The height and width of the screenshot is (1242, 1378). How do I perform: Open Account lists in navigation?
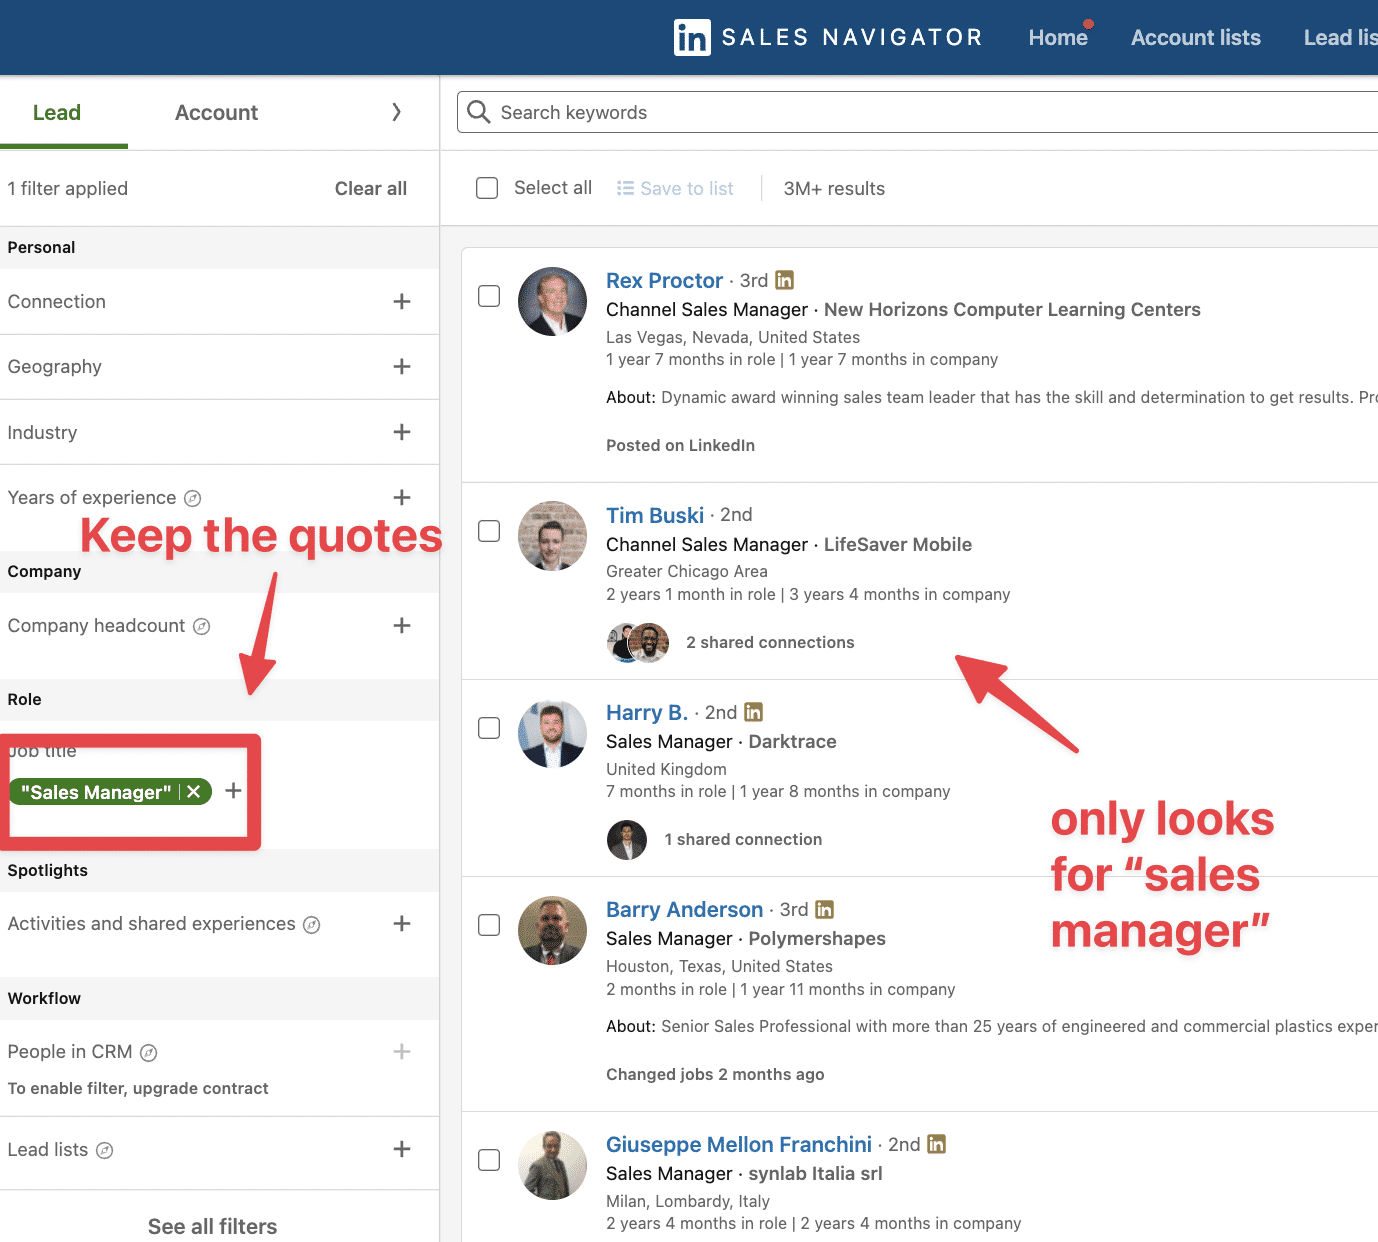click(x=1196, y=37)
